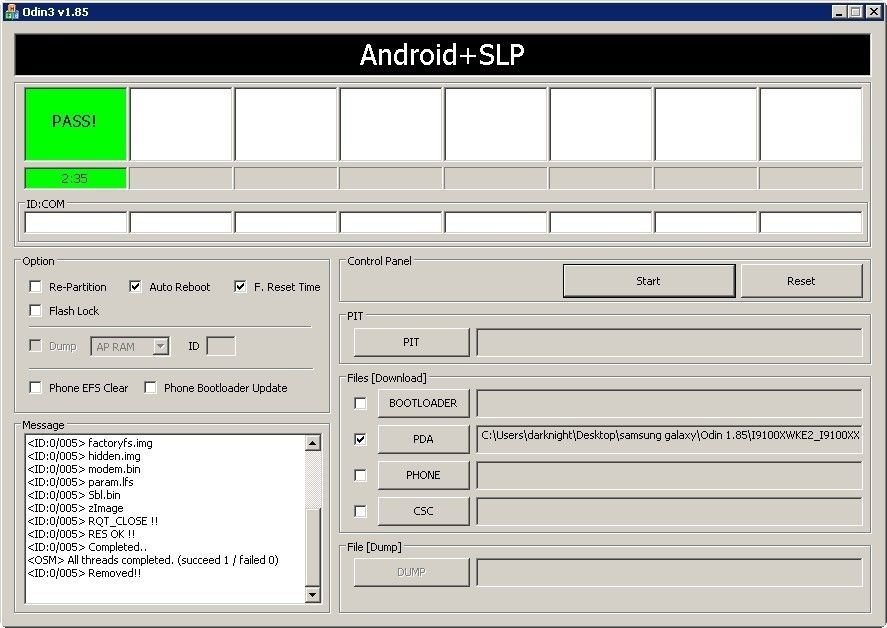The image size is (887, 628).
Task: Click the File Dump path field
Action: click(x=669, y=572)
